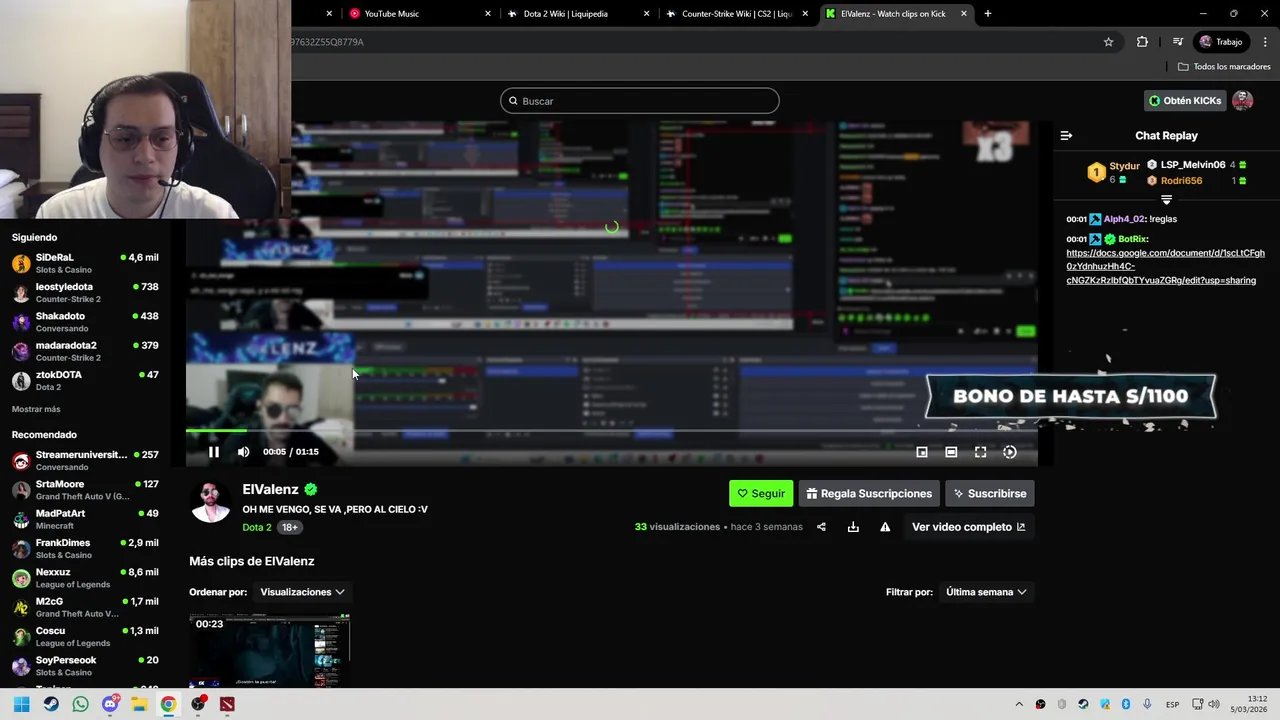Close the YouTube Music tab
1280x720 pixels.
click(488, 14)
